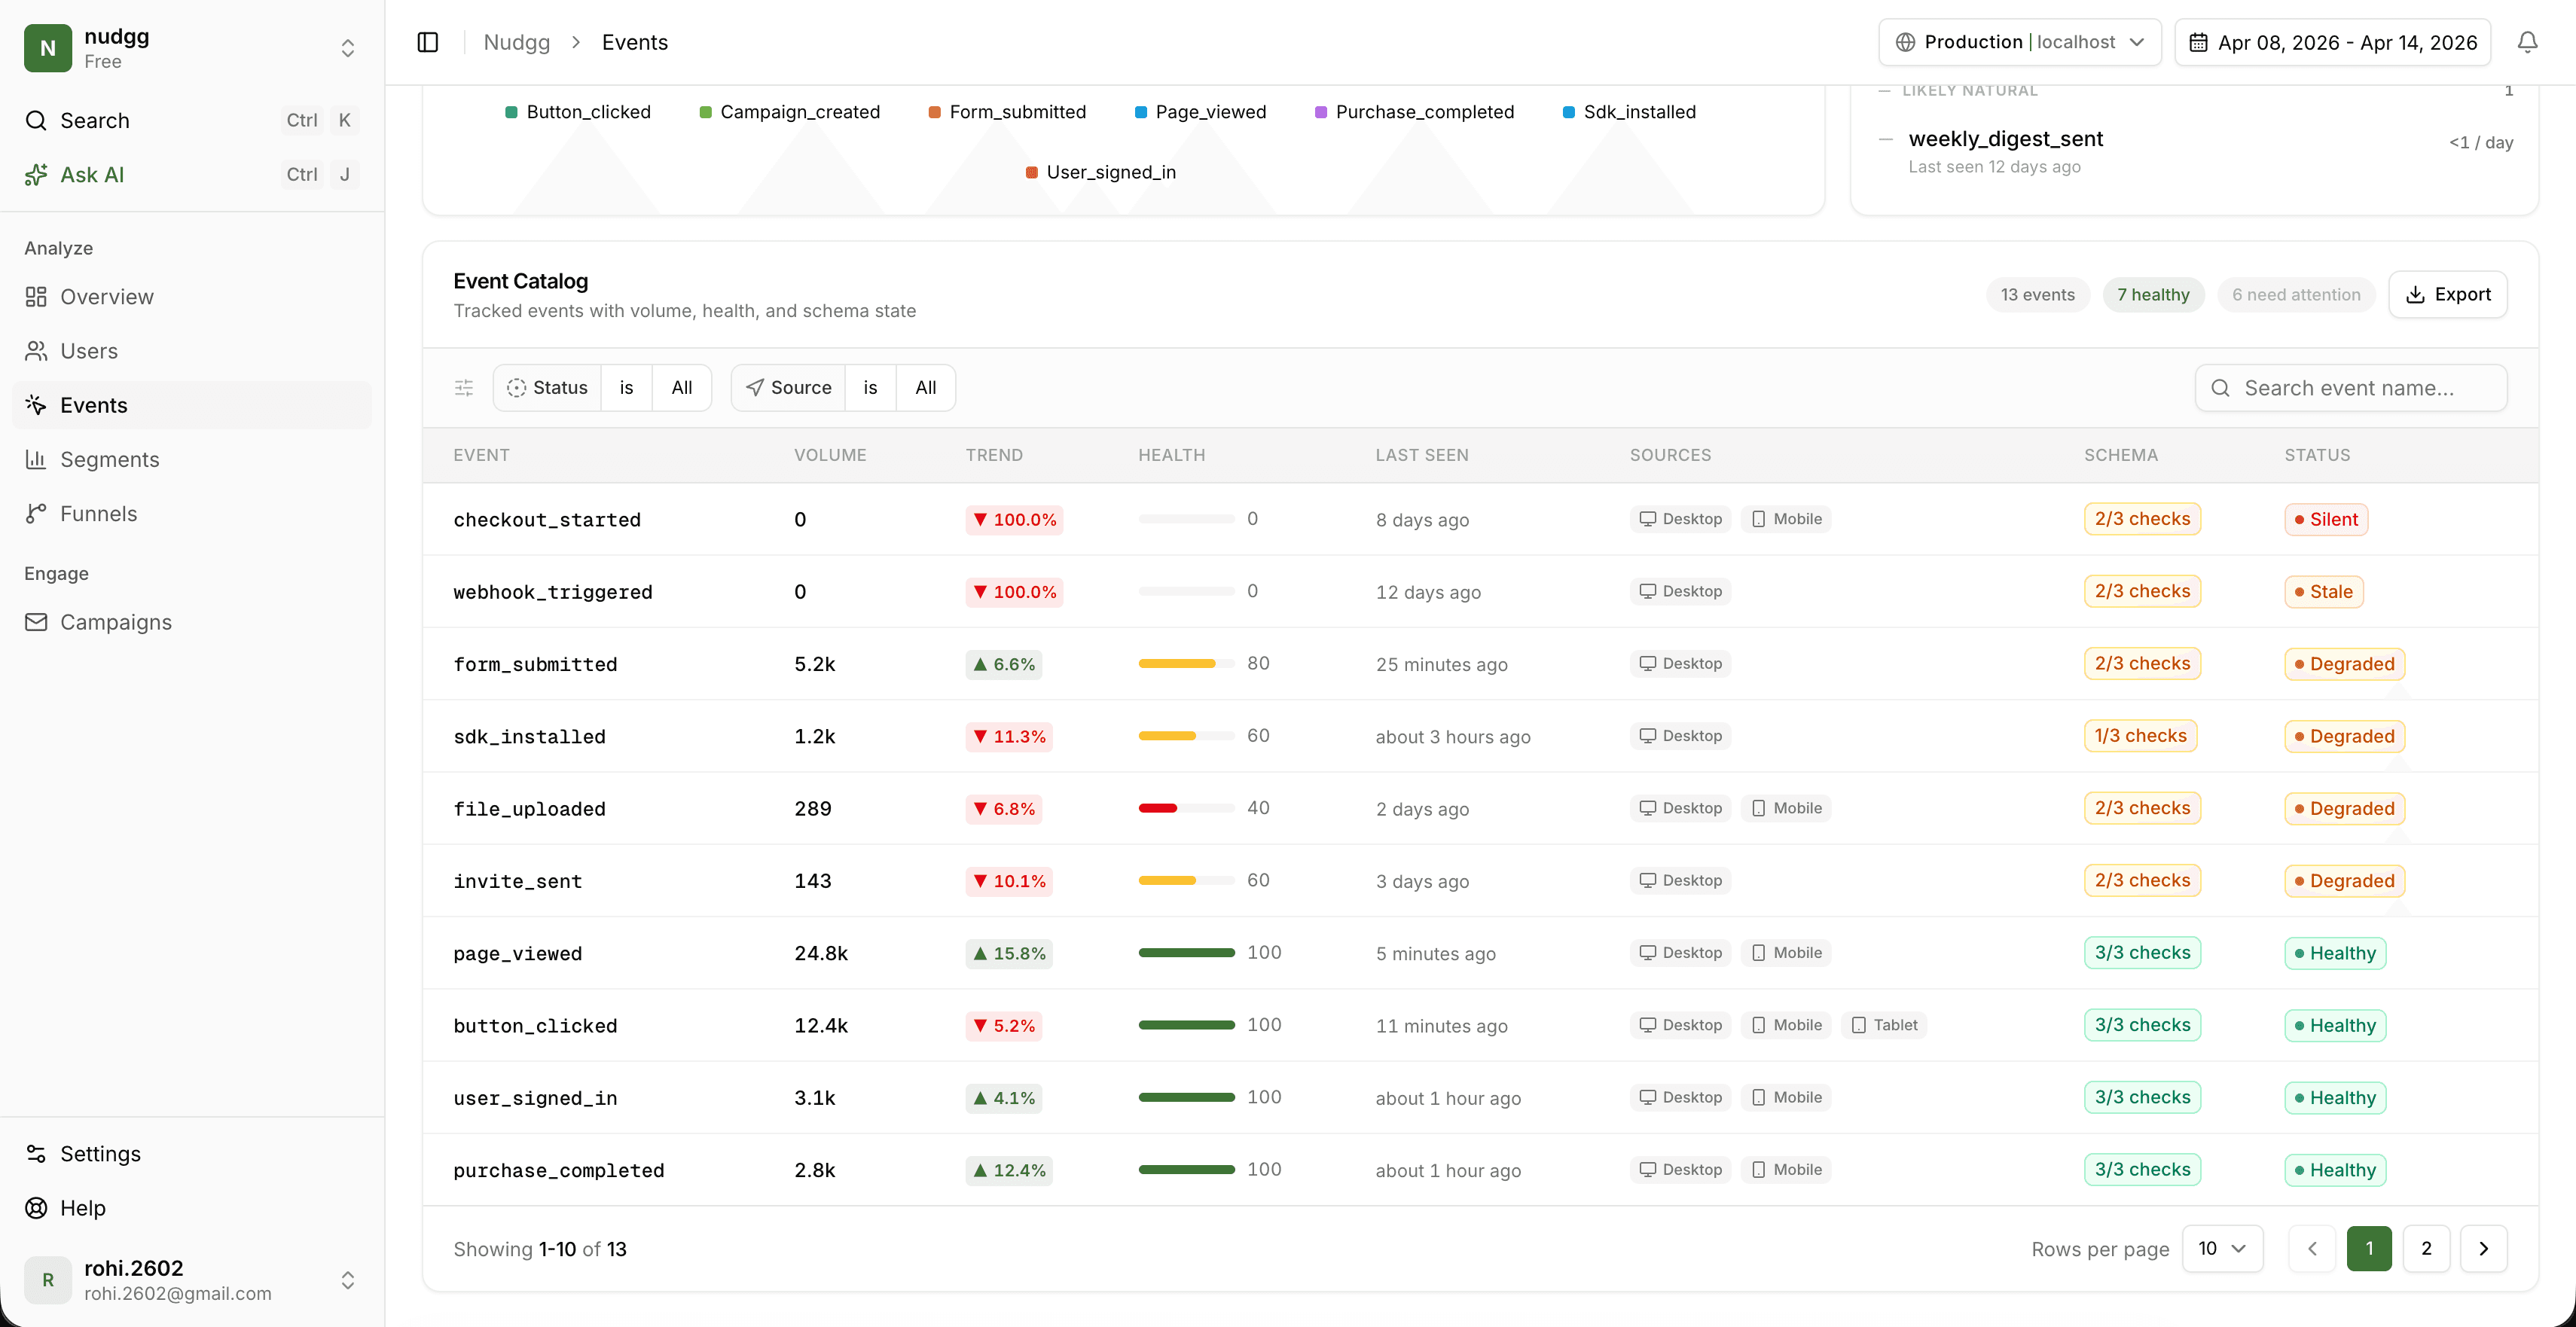Go to page 2 of events
Screen dimensions: 2576x1327
click(2426, 1249)
